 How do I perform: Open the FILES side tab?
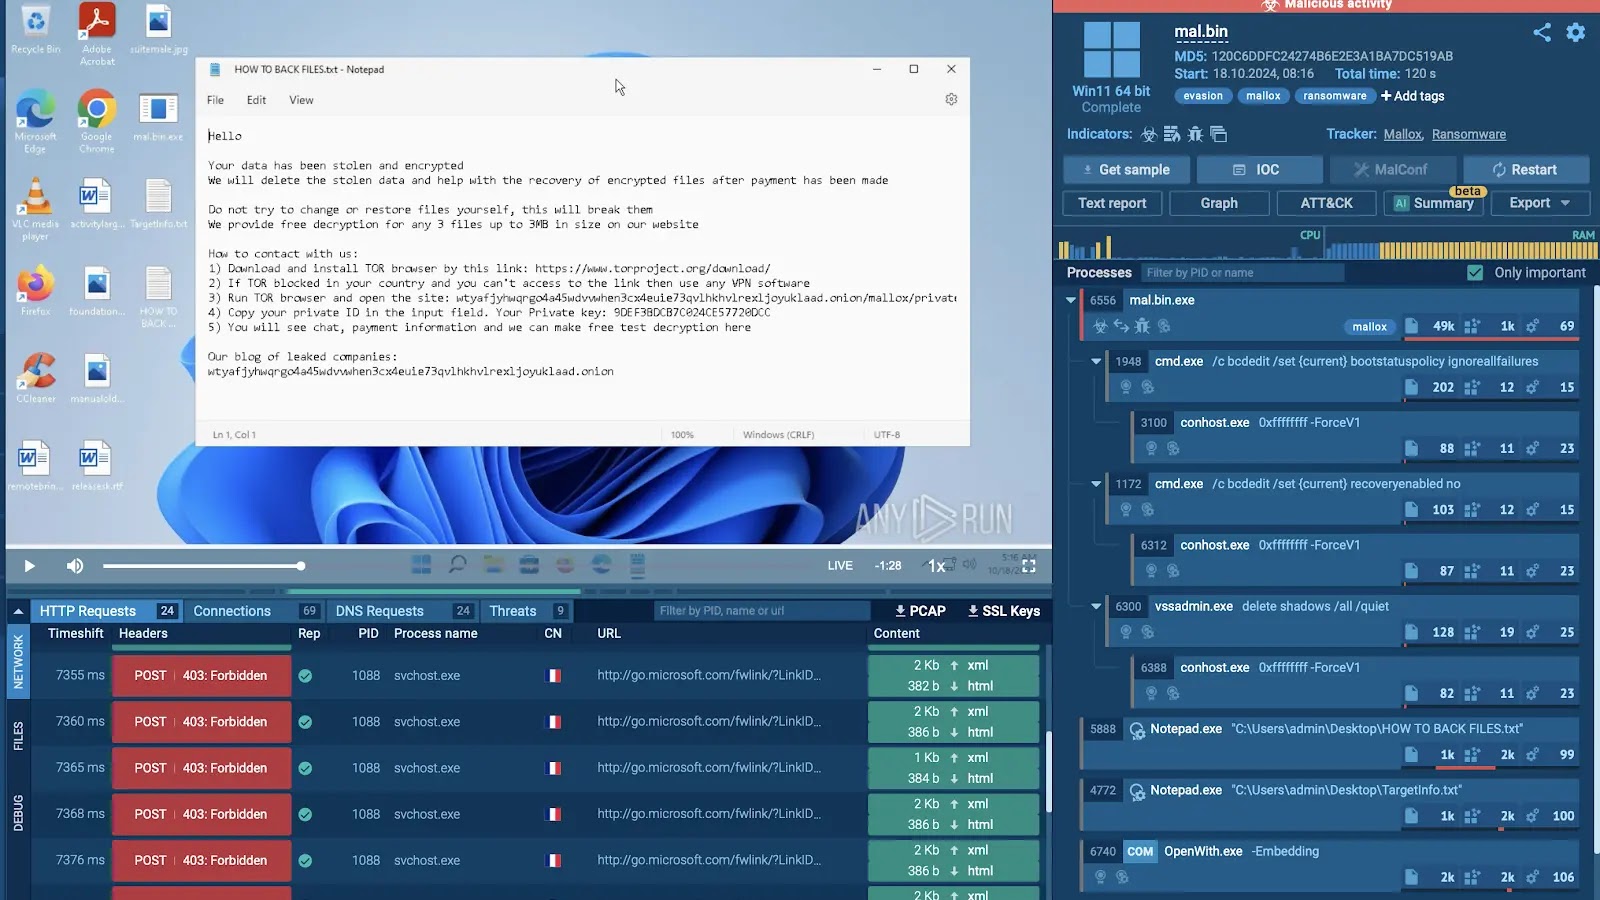18,736
